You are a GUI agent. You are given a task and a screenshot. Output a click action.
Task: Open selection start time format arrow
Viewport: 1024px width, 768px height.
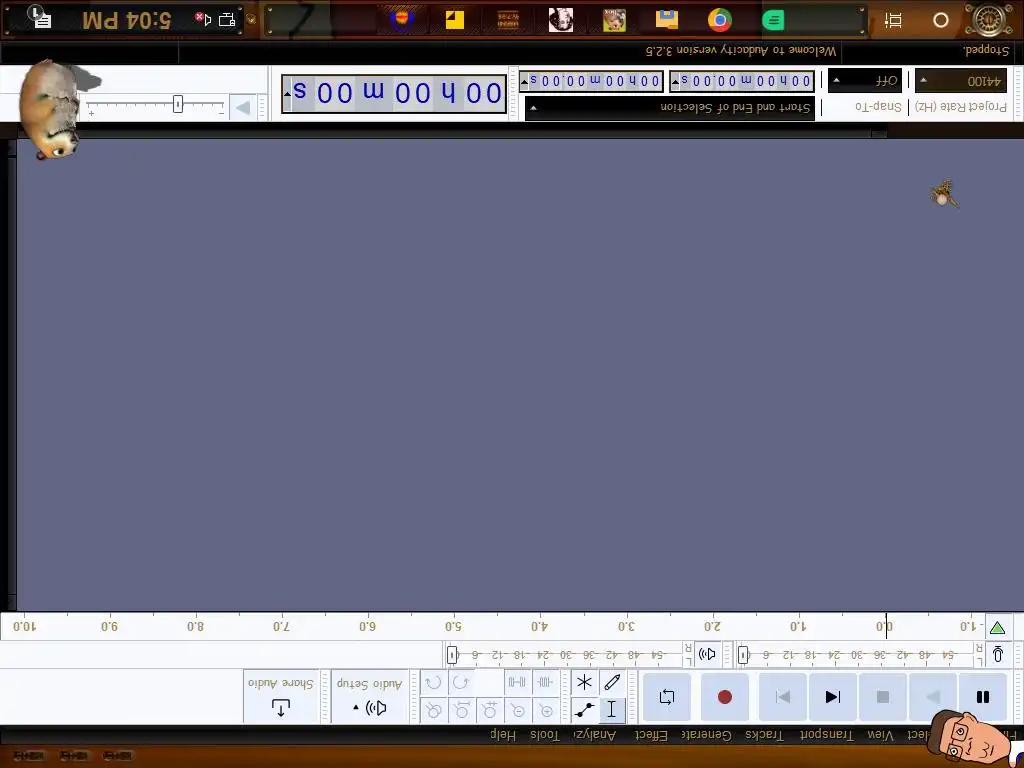click(x=676, y=82)
